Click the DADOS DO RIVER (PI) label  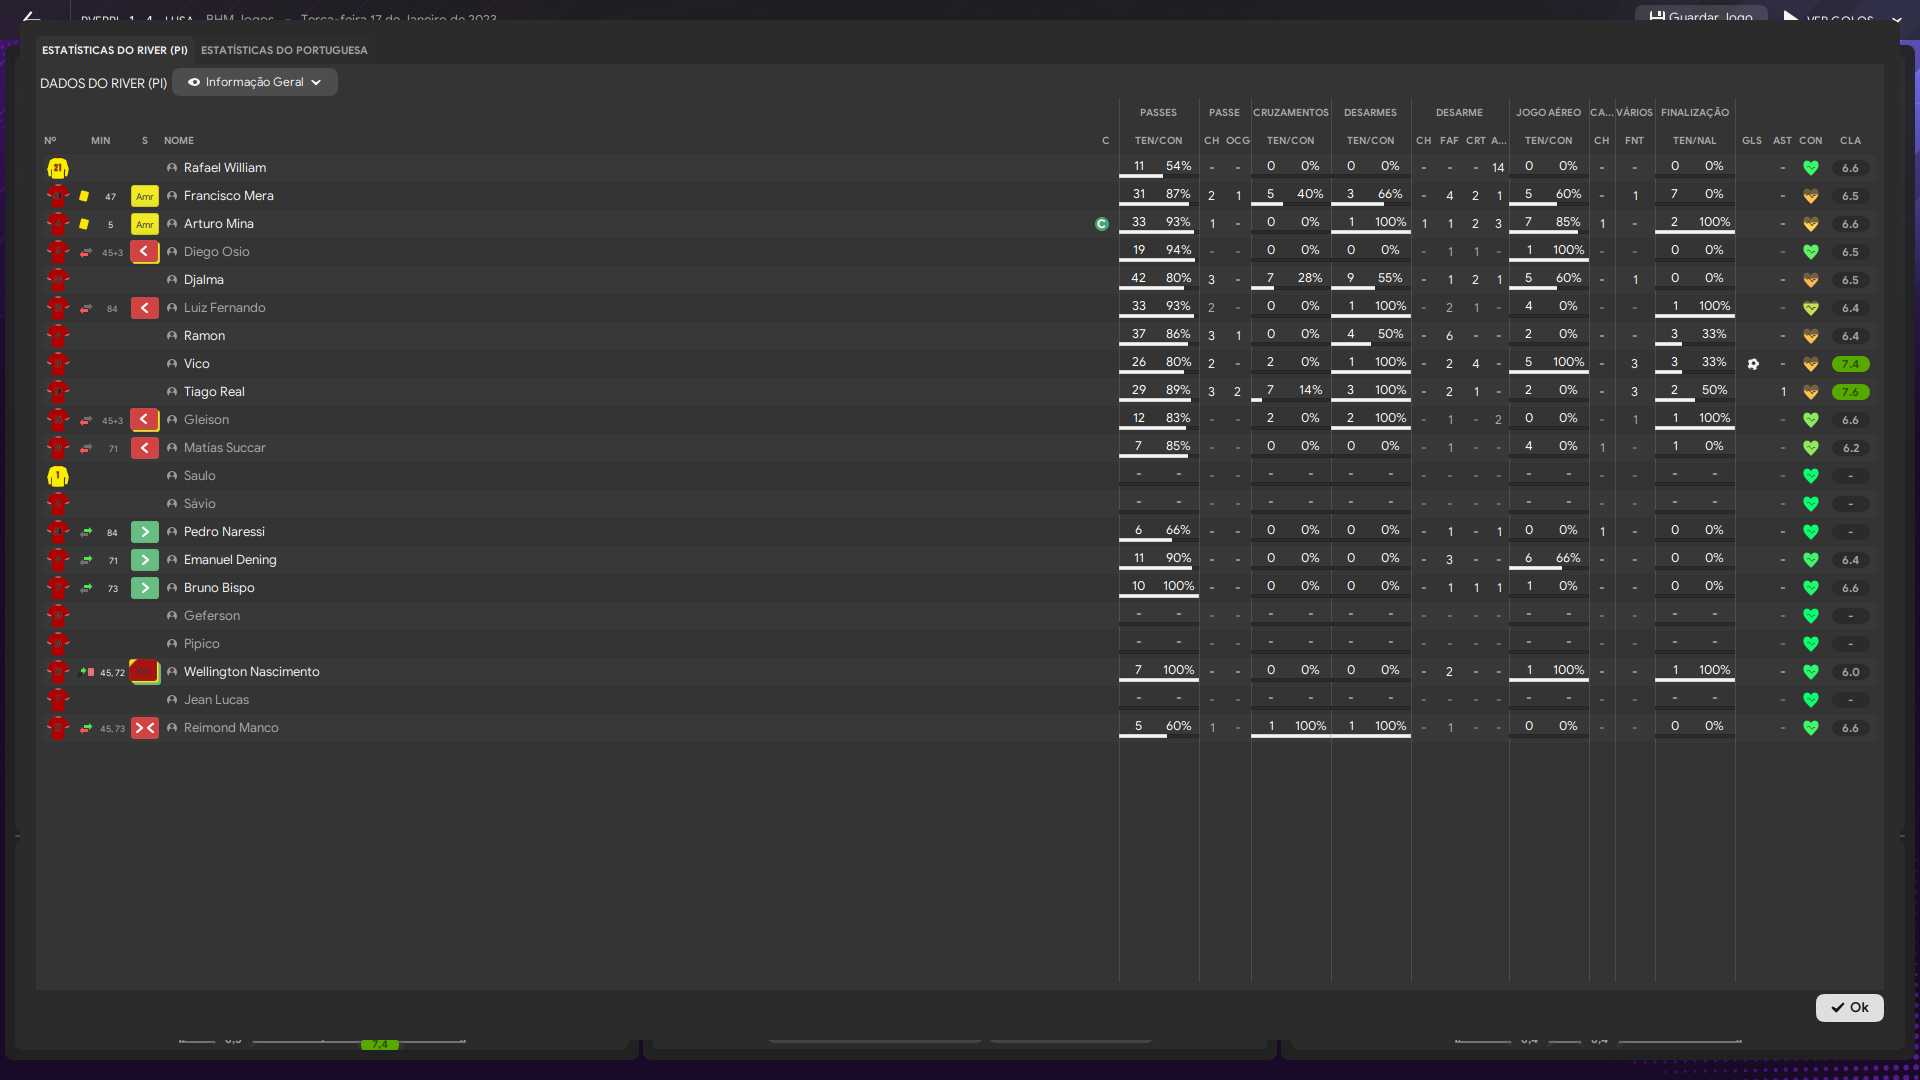(103, 83)
